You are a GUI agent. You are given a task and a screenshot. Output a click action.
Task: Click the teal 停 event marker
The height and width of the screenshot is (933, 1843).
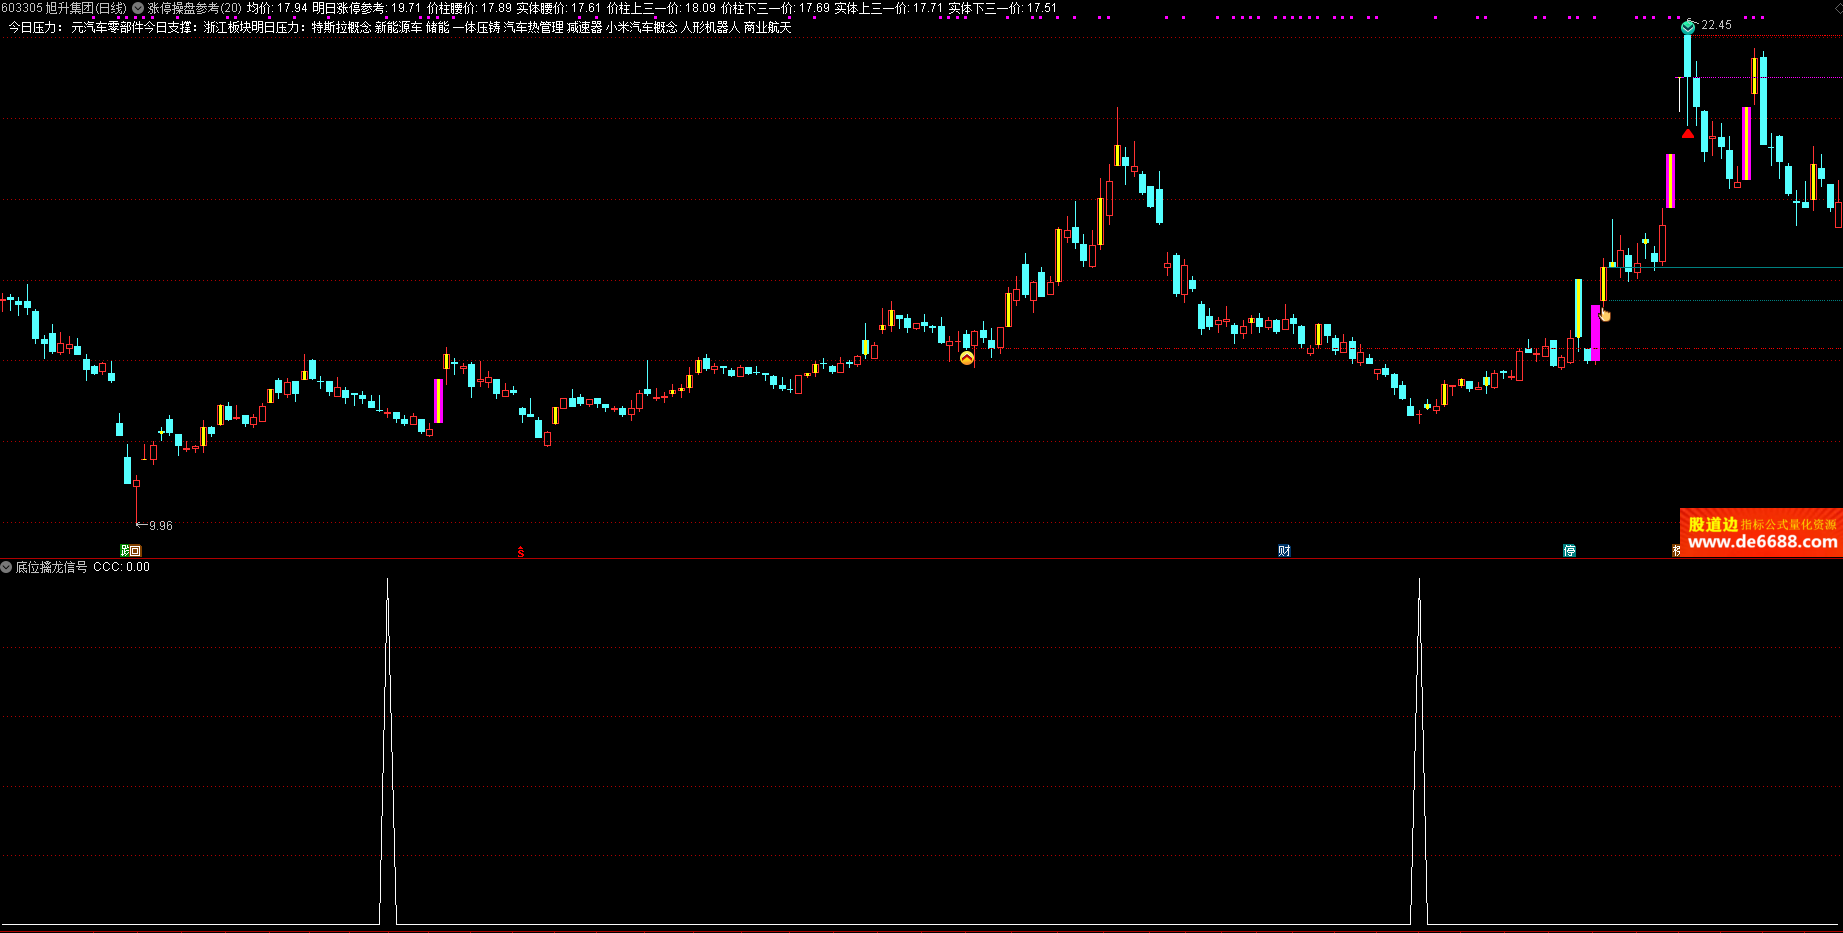coord(1569,551)
